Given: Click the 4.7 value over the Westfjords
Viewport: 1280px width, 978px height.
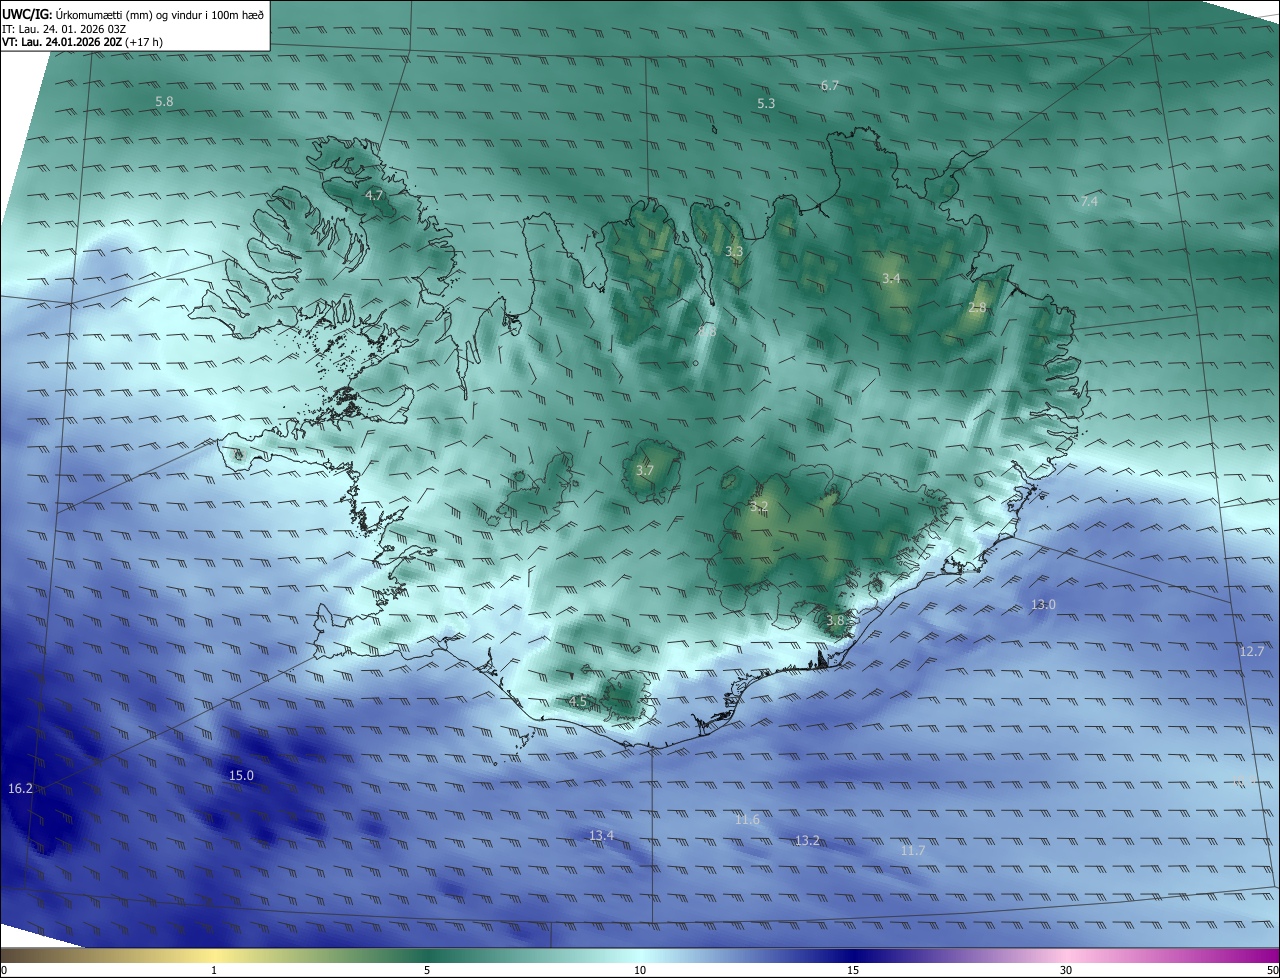Looking at the screenshot, I should click(374, 196).
